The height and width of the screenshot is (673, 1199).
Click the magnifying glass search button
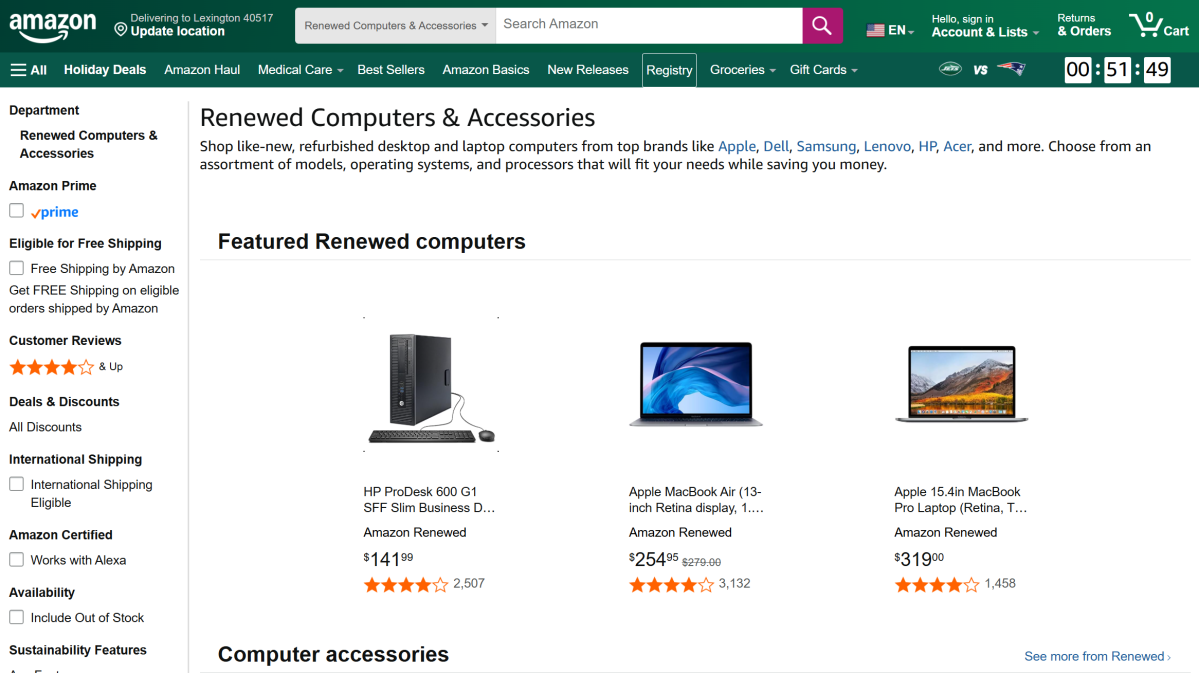click(822, 26)
